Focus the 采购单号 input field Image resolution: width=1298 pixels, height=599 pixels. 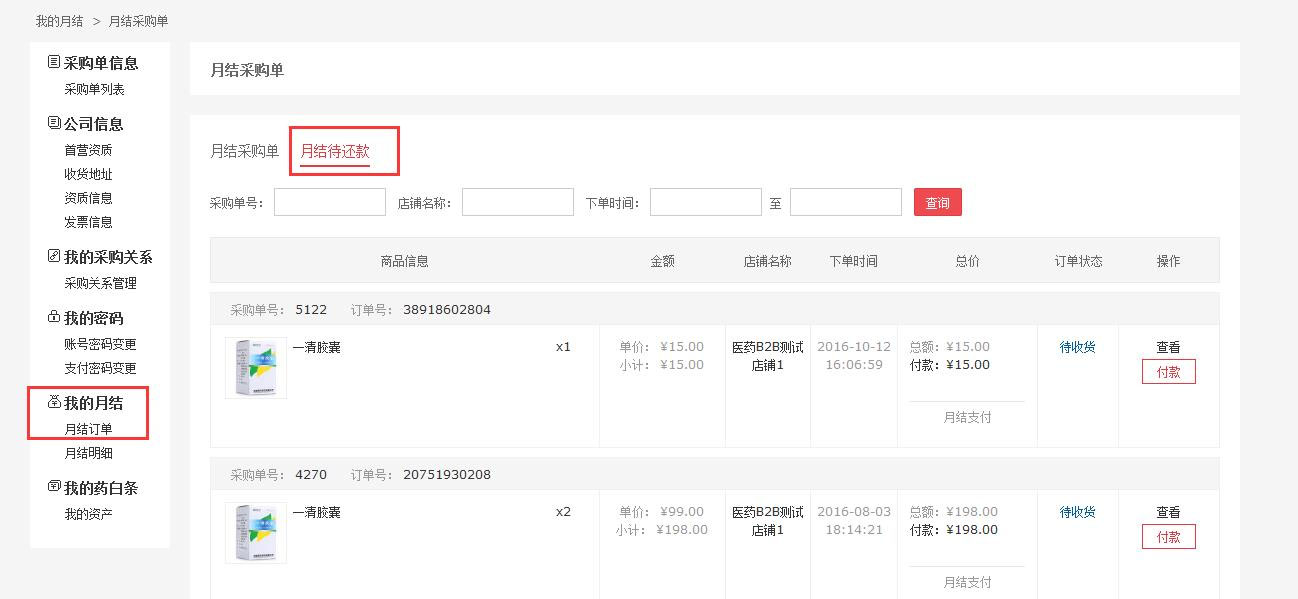click(330, 202)
